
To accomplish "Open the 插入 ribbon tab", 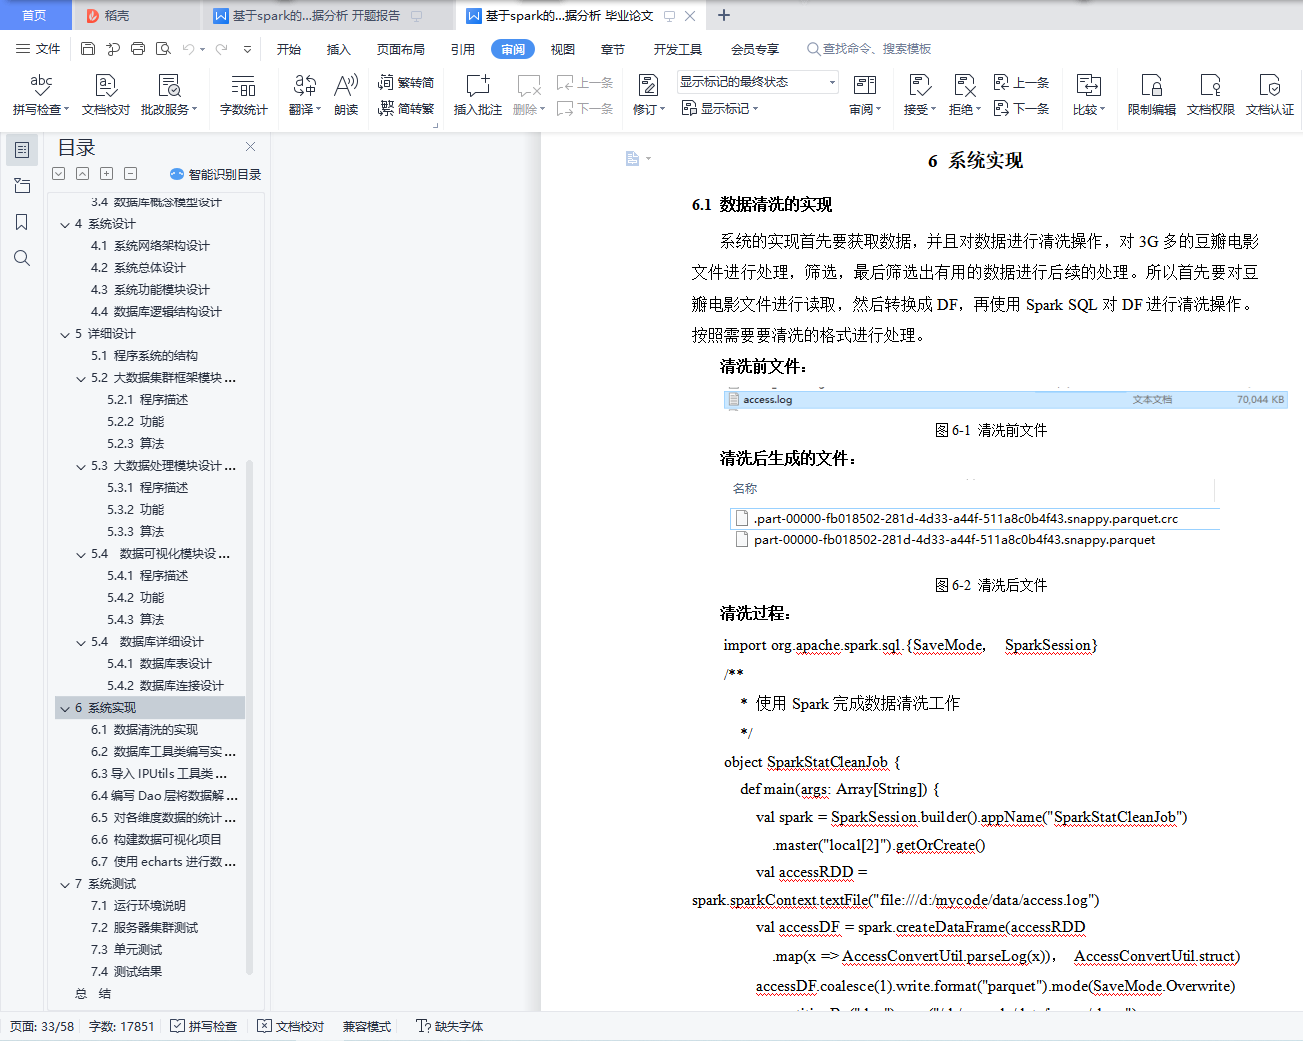I will click(339, 49).
